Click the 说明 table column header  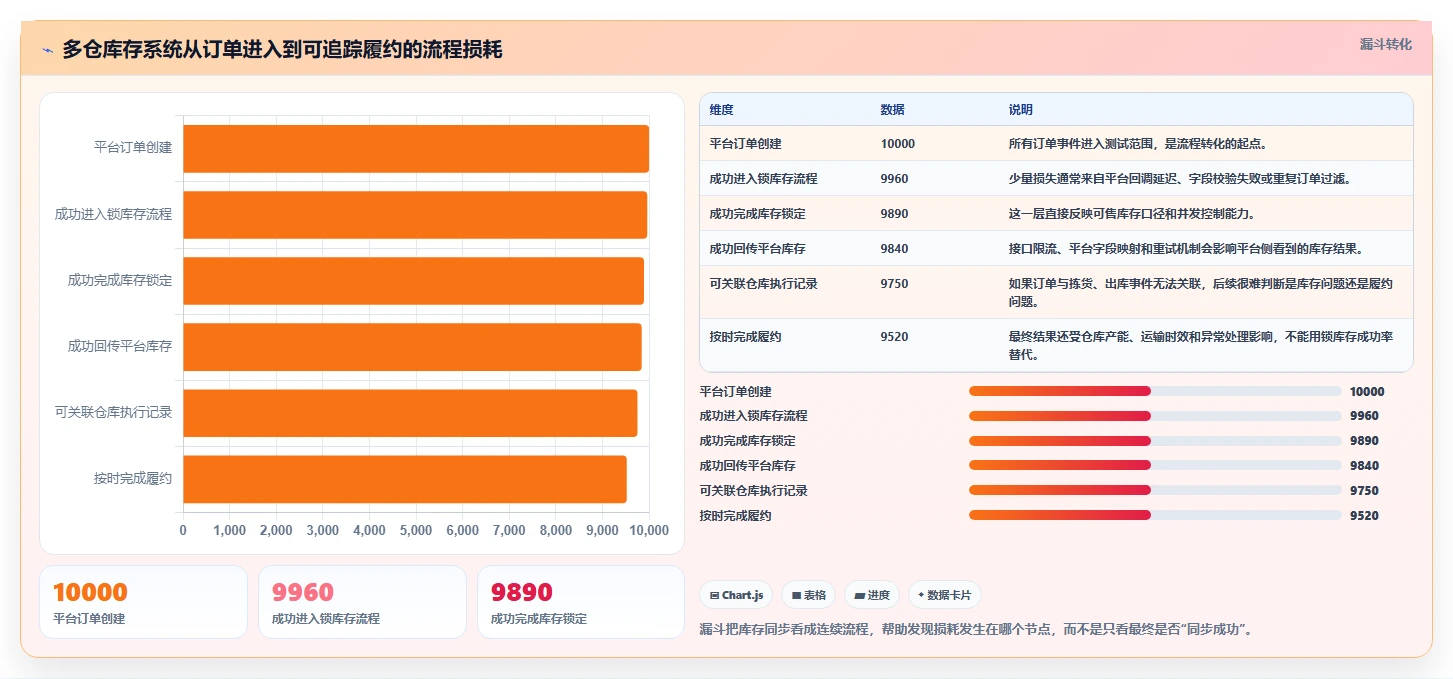click(1020, 110)
